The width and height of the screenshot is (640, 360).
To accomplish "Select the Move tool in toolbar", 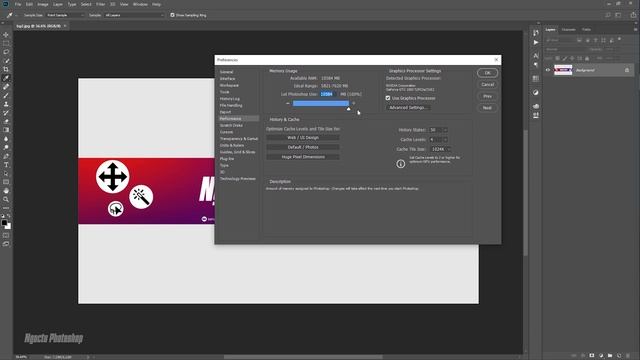I will (x=6, y=35).
